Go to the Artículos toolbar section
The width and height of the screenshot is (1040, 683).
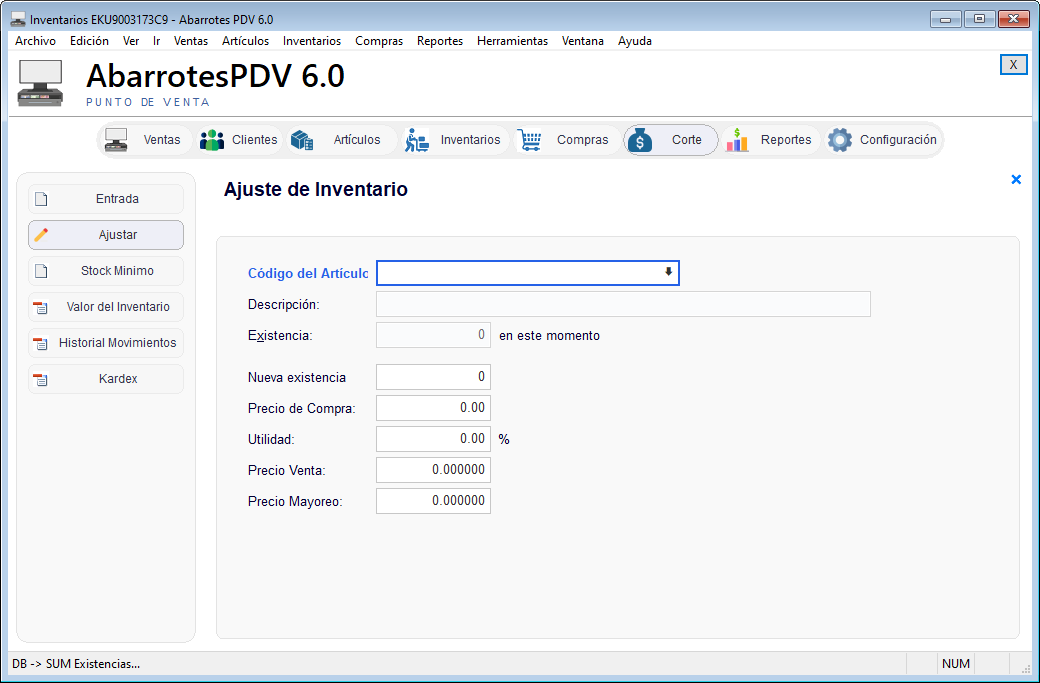(341, 140)
